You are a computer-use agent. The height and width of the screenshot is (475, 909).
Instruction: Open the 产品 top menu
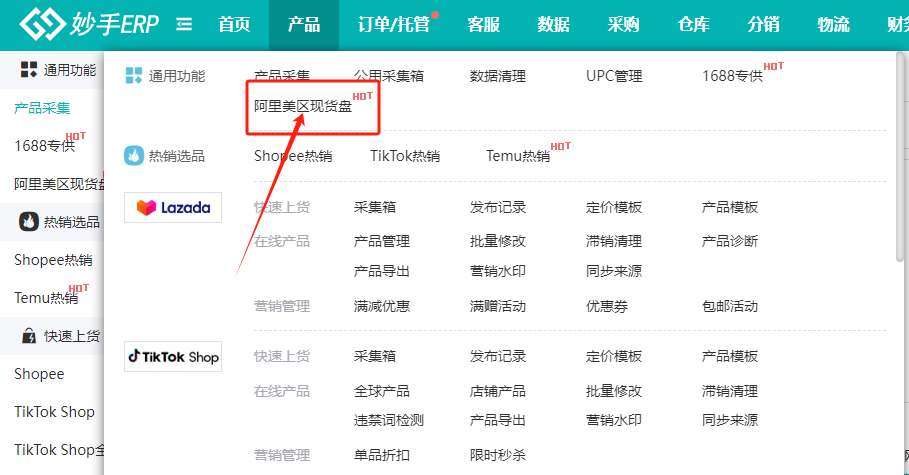(x=304, y=24)
